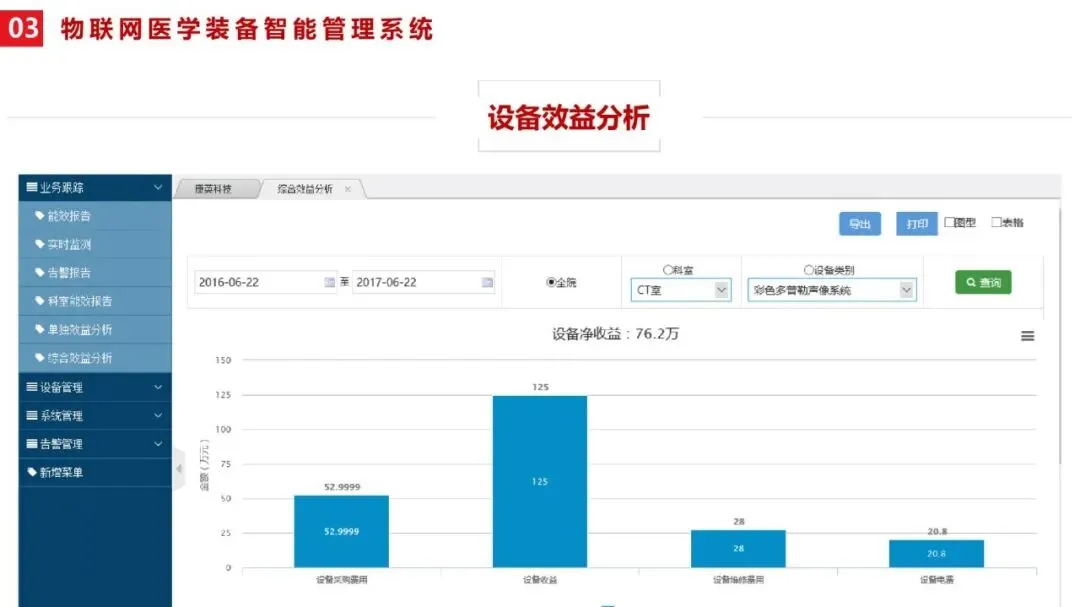
Task: Click the list icon beside 业务跟踪
Action: (32, 187)
